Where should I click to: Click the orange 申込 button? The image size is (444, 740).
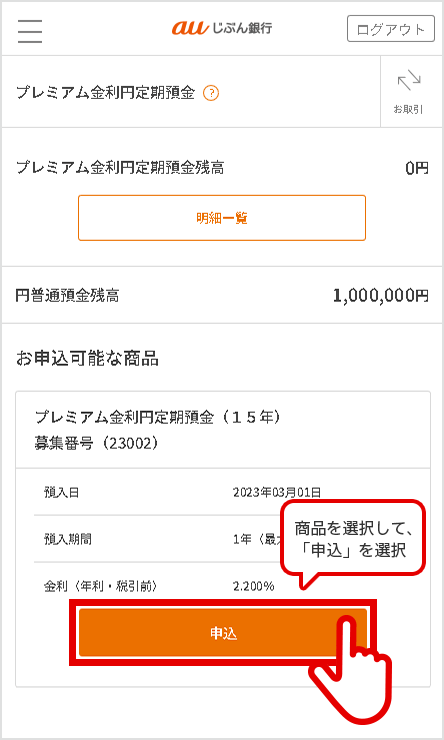coord(223,633)
